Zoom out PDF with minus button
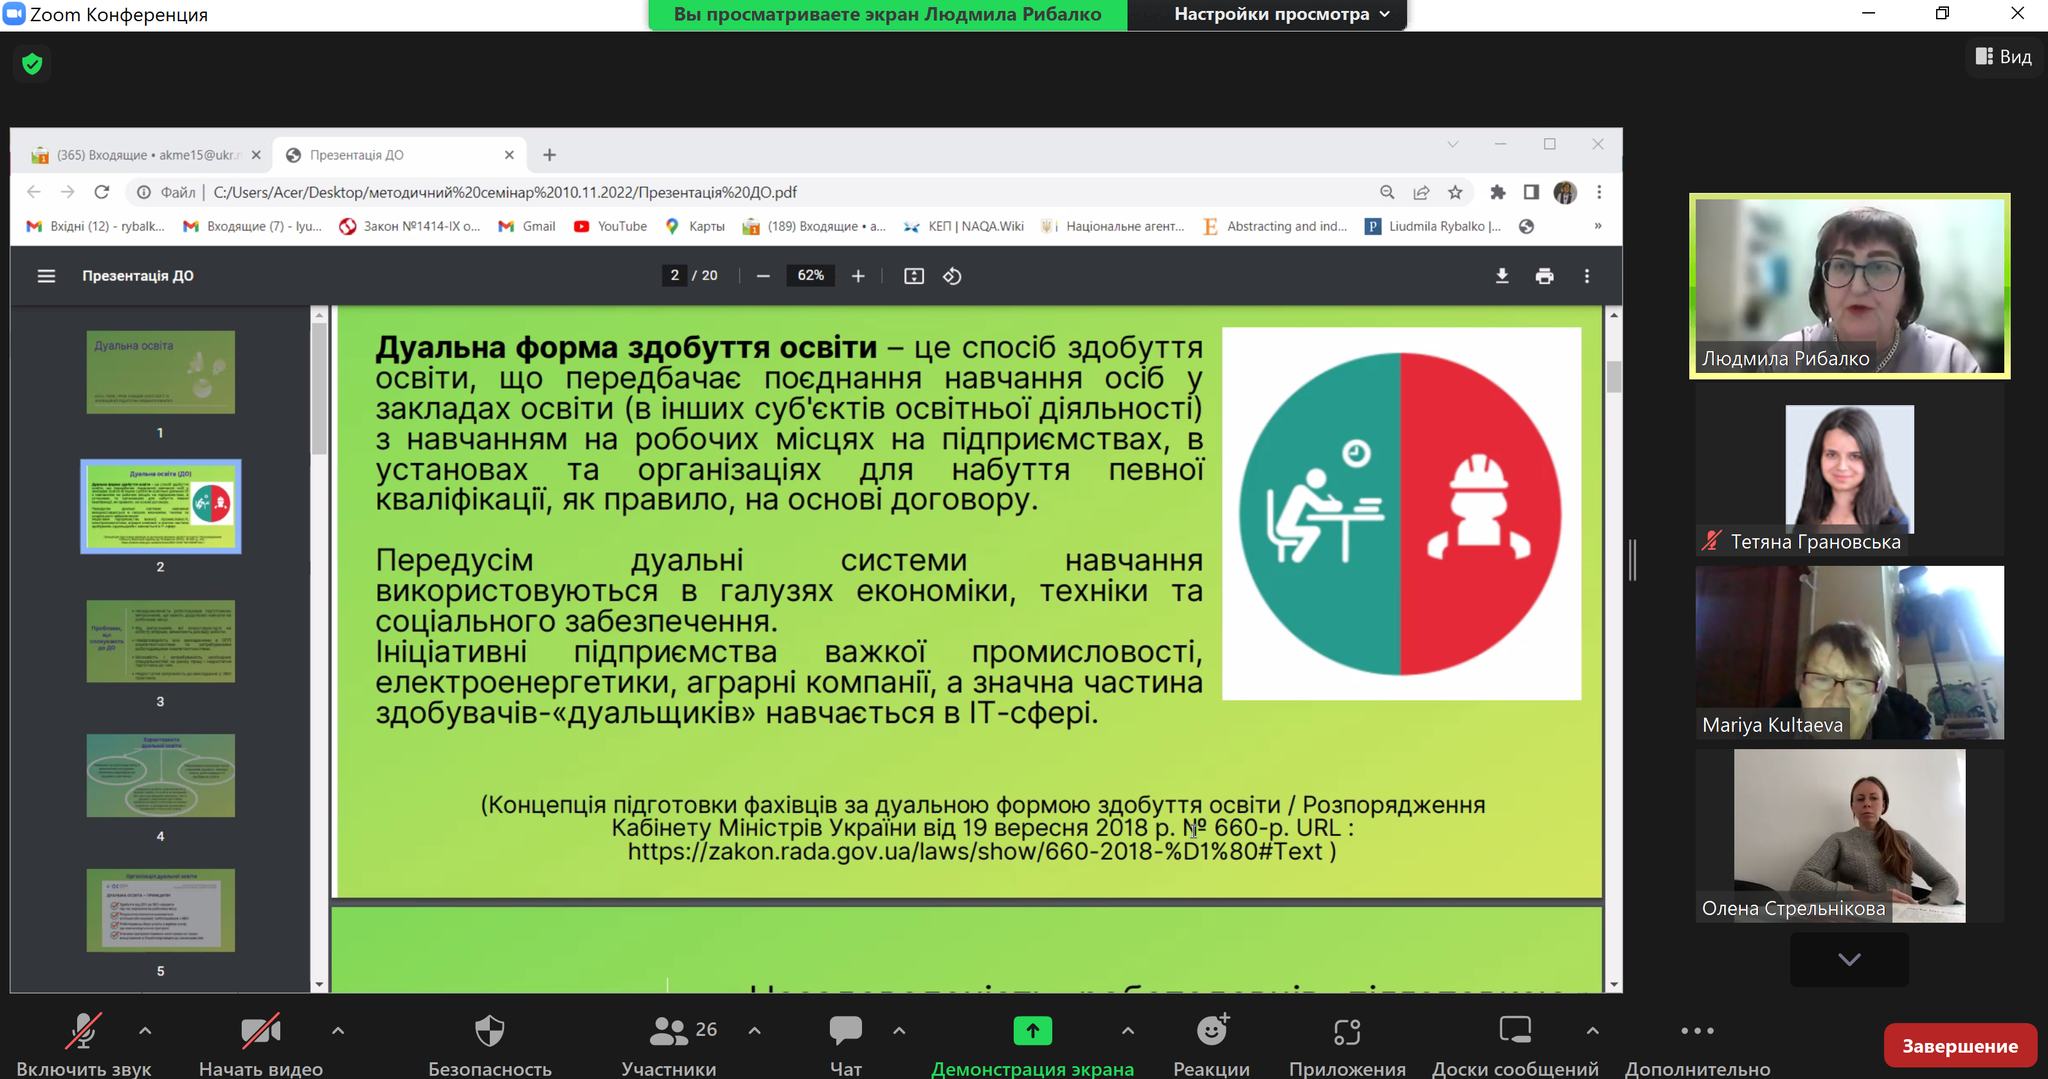 click(764, 276)
